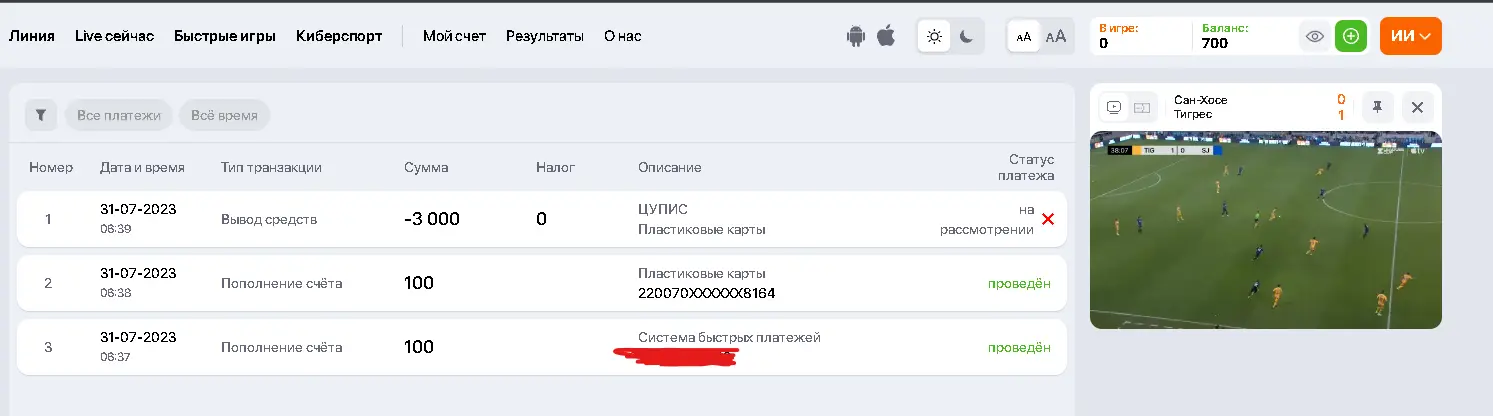Image resolution: width=1493 pixels, height=416 pixels.
Task: Open the Все платежи filter
Action: tap(119, 115)
